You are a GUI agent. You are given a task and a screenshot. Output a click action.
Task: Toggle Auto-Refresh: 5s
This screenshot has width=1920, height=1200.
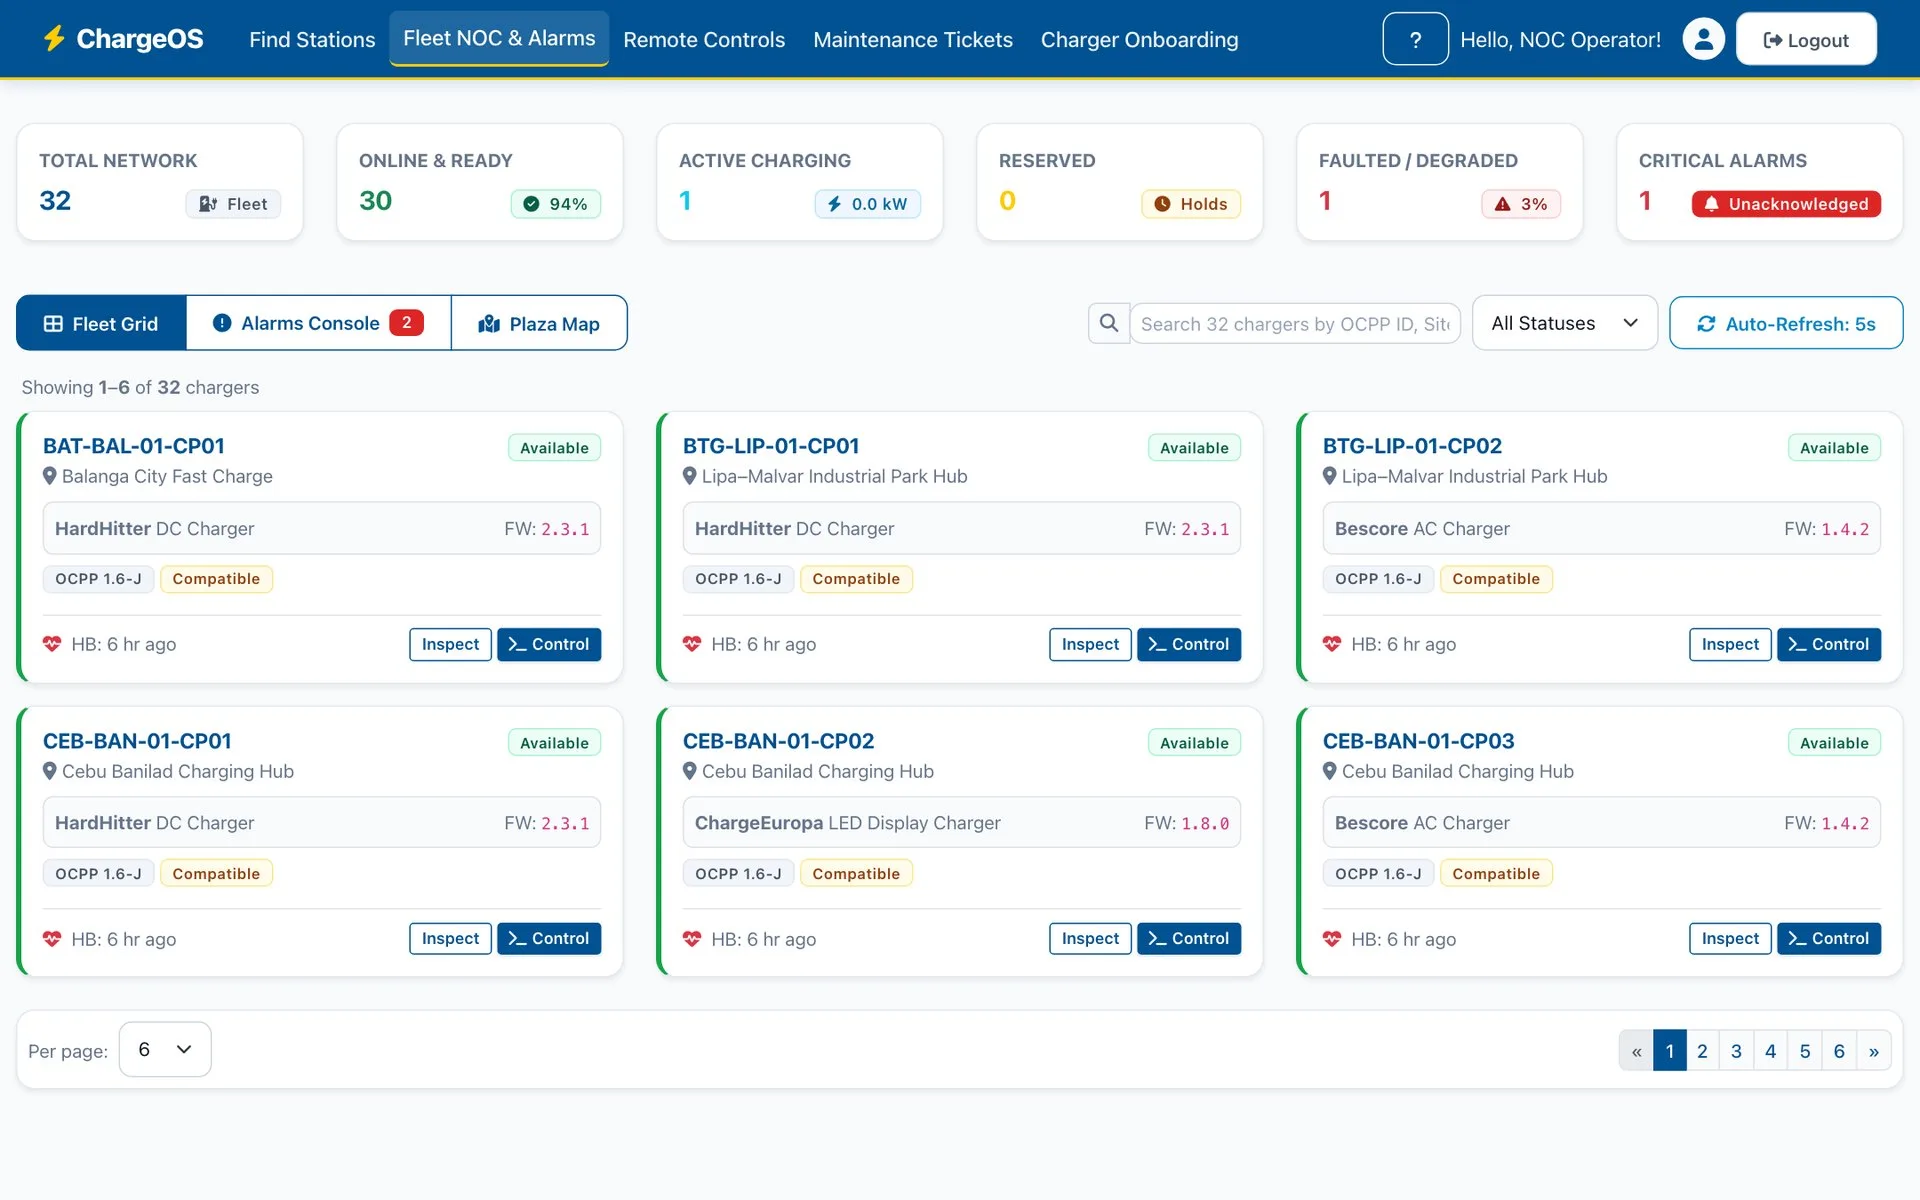tap(1786, 323)
